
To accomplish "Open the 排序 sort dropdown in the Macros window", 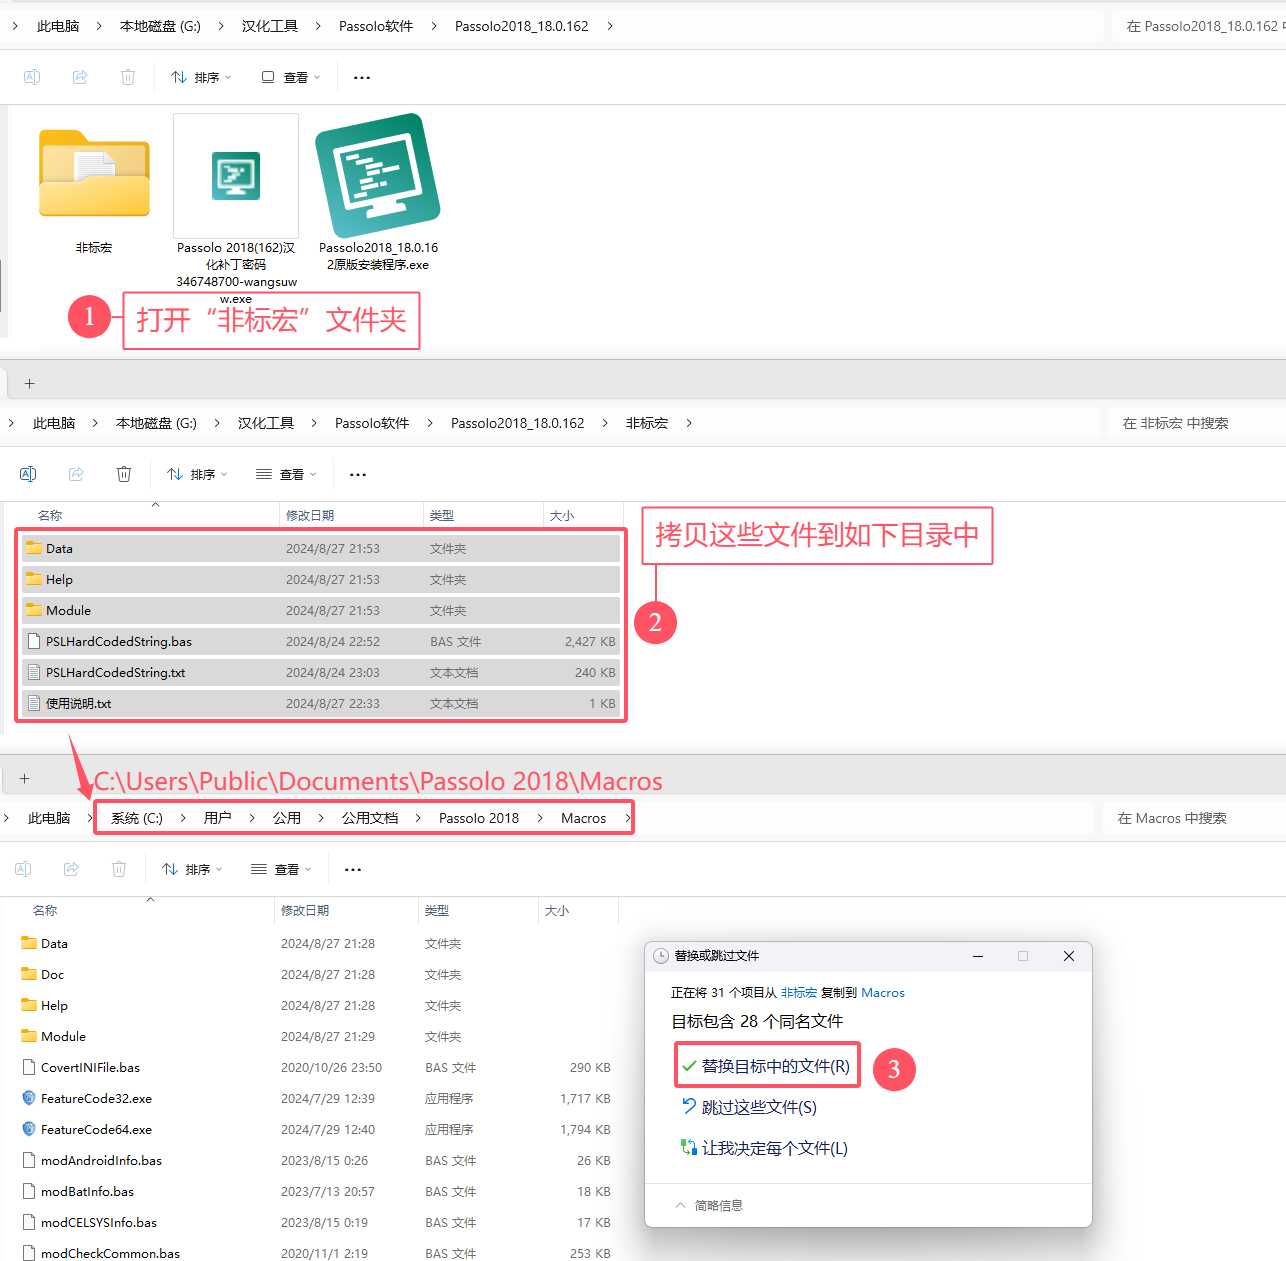I will click(192, 869).
